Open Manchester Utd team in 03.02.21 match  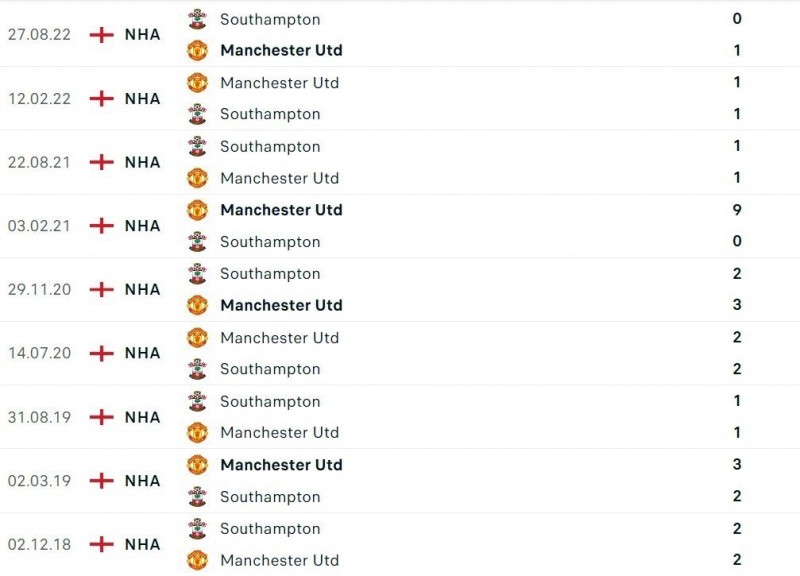coord(281,210)
